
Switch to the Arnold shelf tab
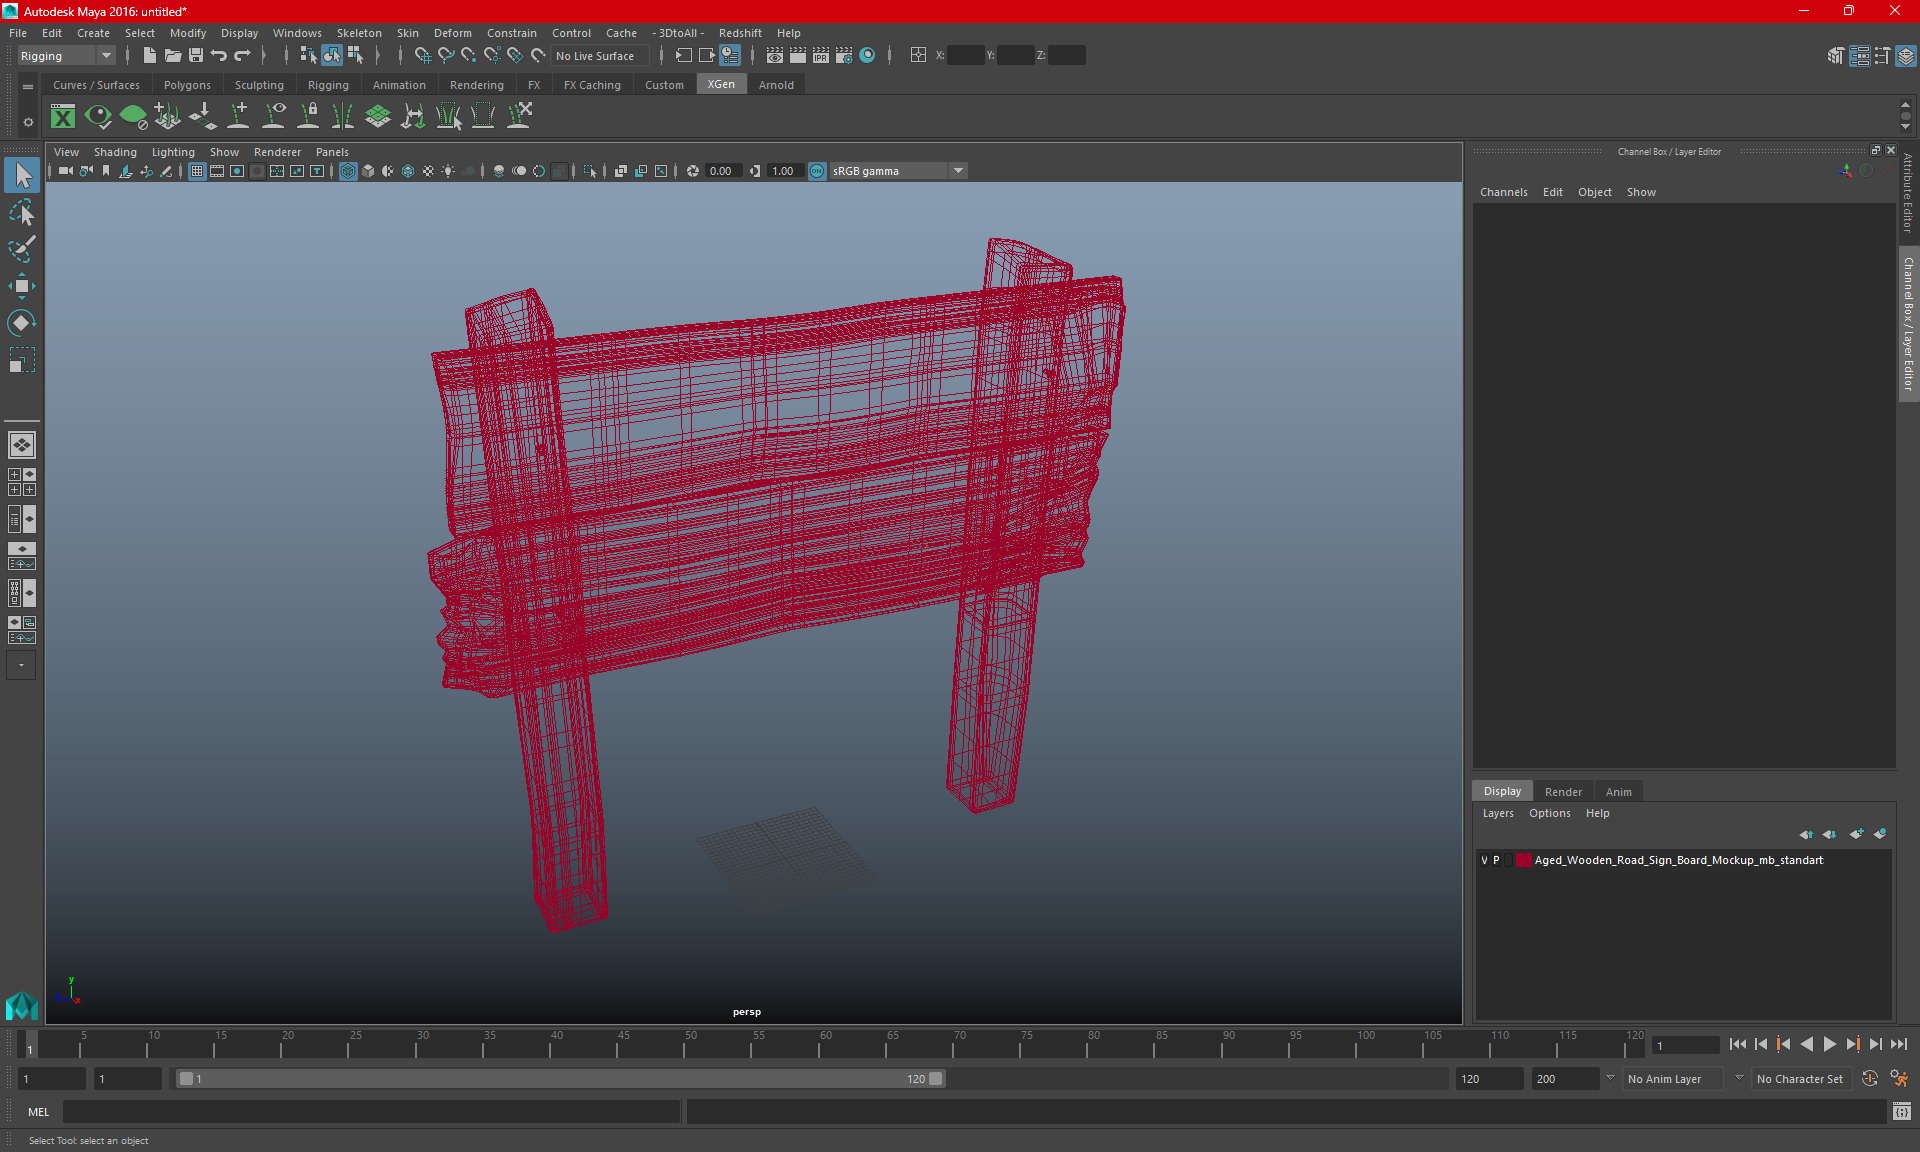point(776,85)
